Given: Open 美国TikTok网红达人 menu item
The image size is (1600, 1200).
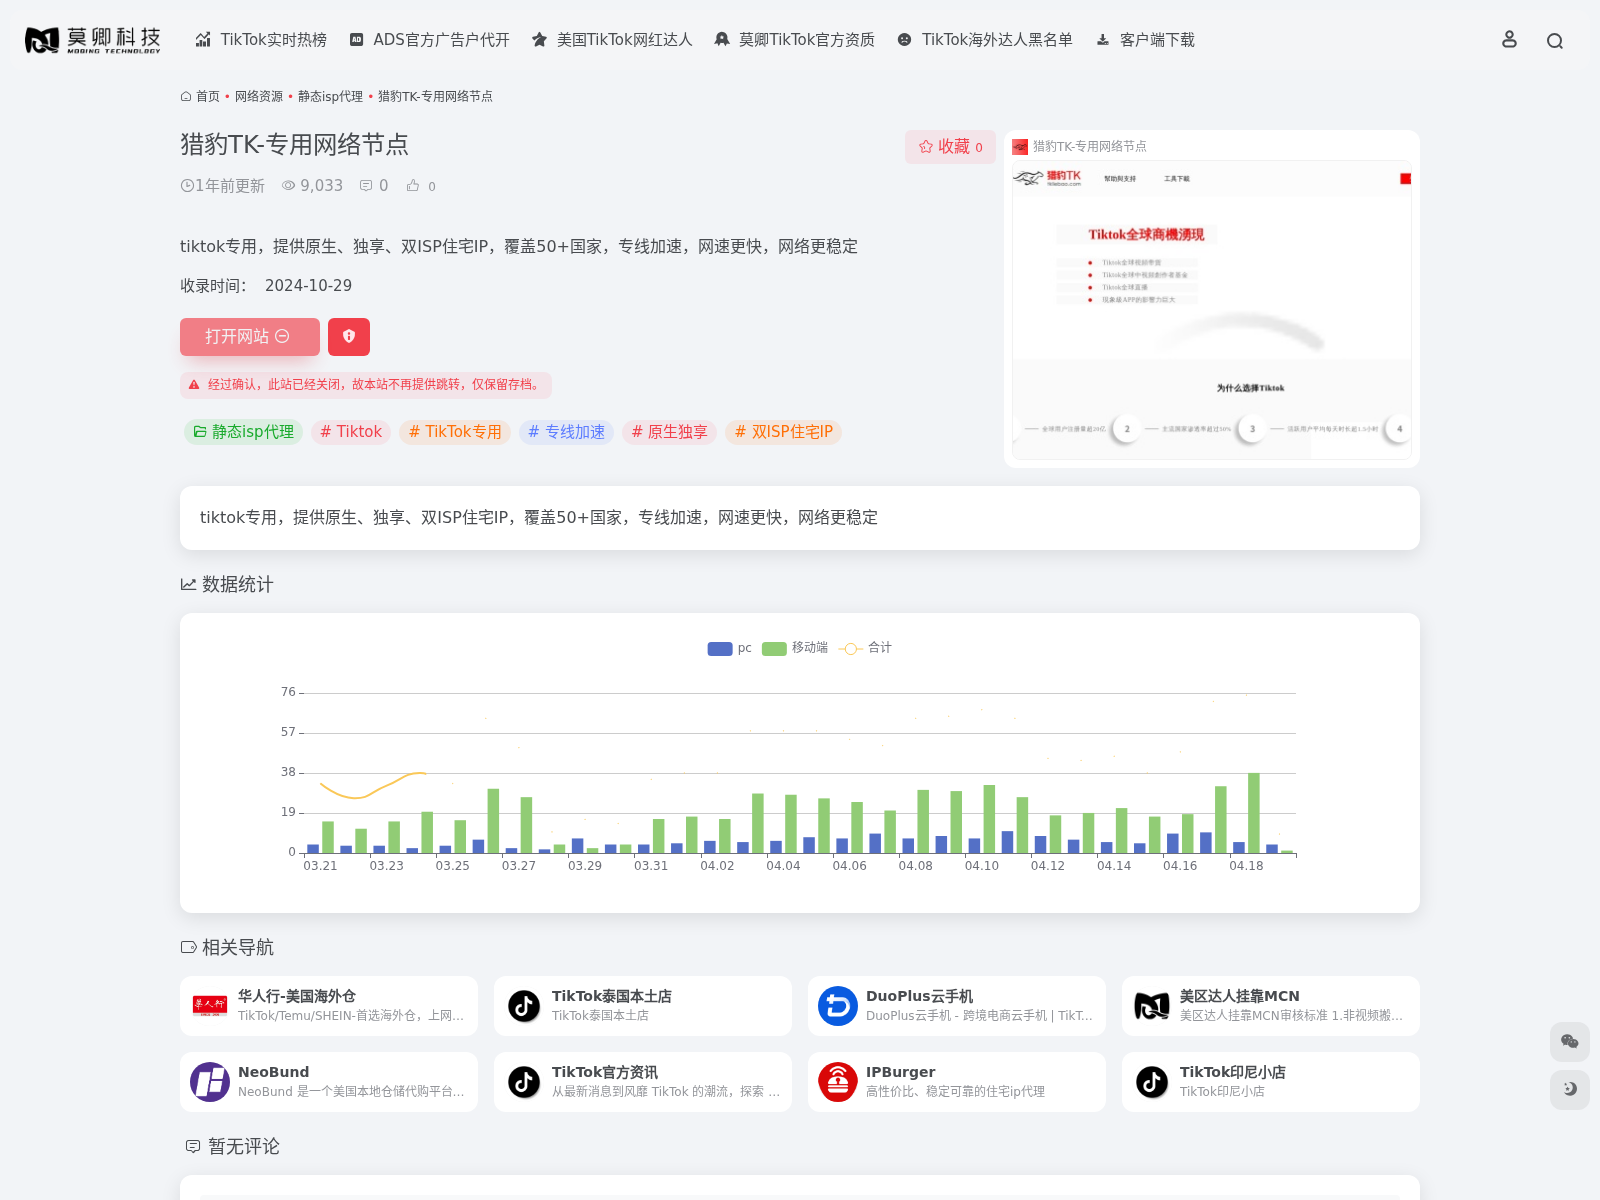Looking at the screenshot, I should 612,40.
